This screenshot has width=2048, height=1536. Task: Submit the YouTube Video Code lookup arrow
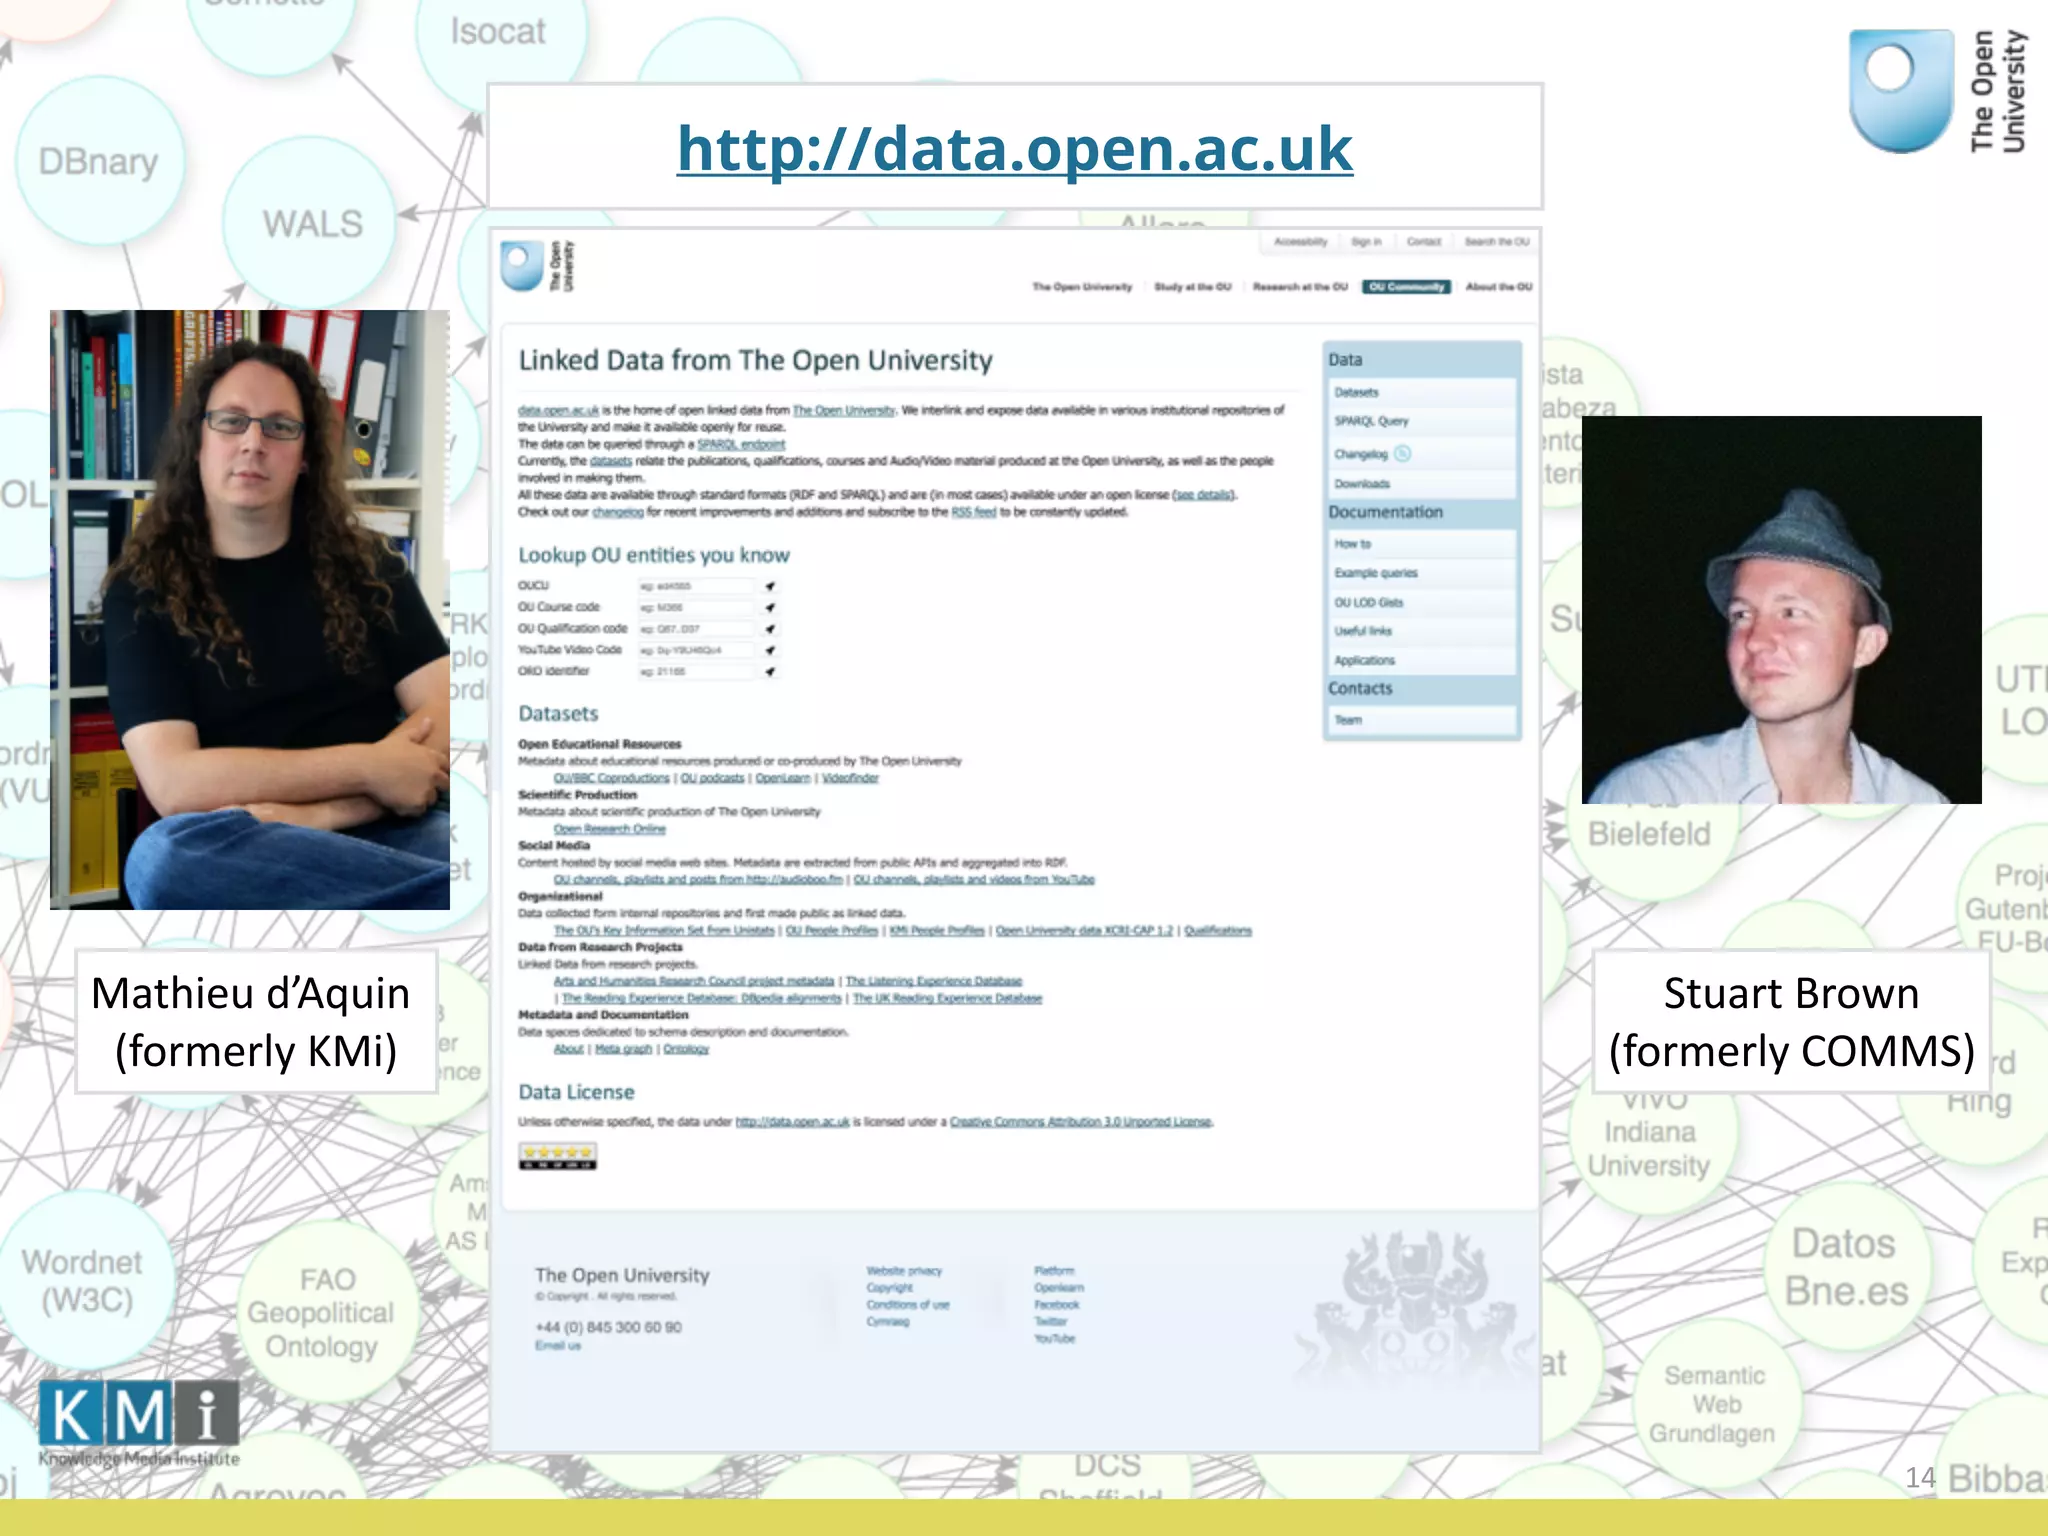770,650
